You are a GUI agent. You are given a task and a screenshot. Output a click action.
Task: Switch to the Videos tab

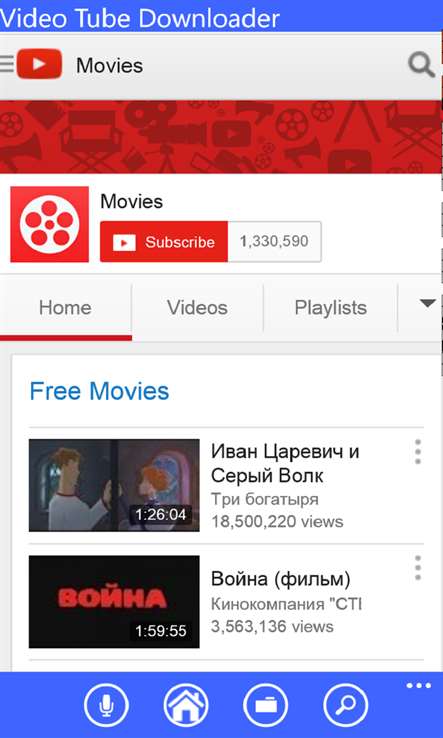click(197, 308)
